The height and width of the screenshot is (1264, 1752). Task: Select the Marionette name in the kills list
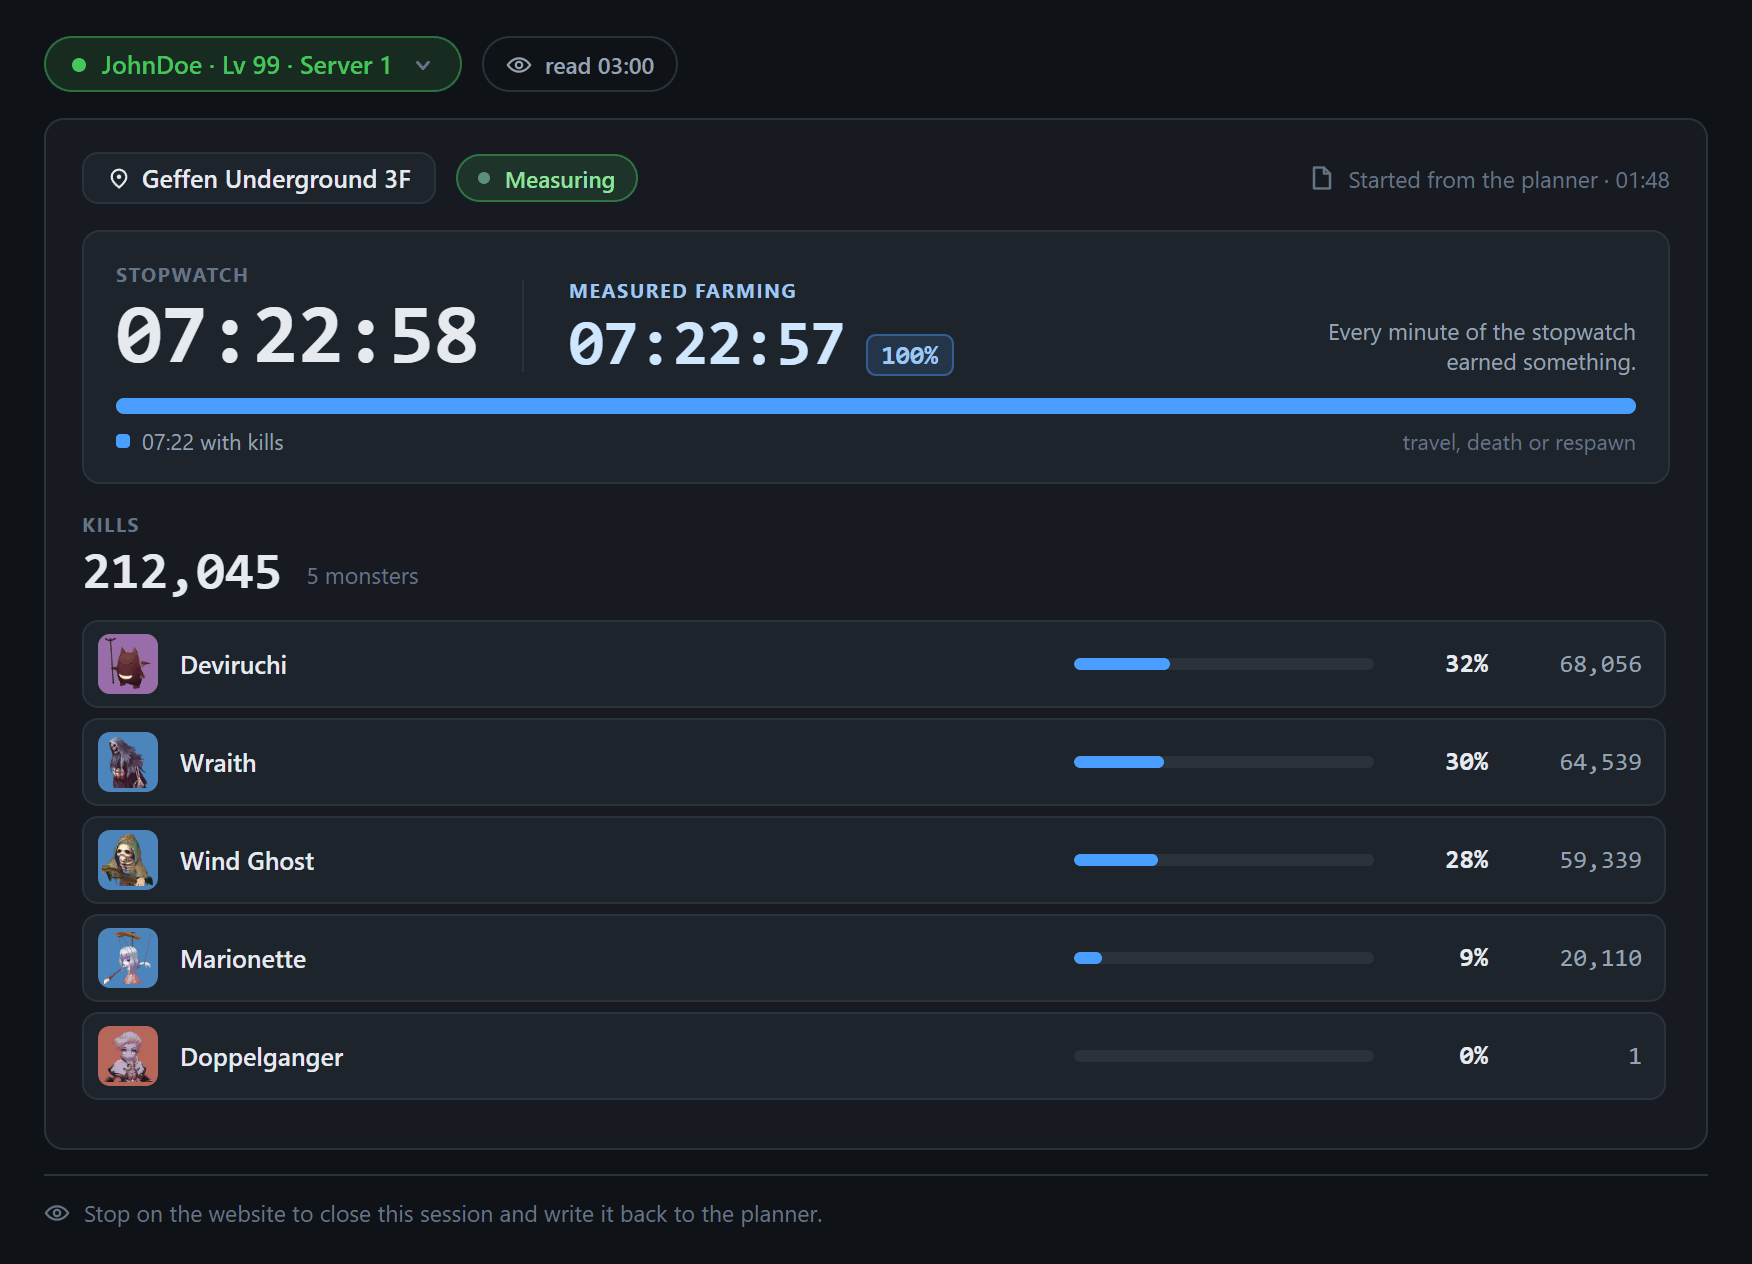click(243, 959)
